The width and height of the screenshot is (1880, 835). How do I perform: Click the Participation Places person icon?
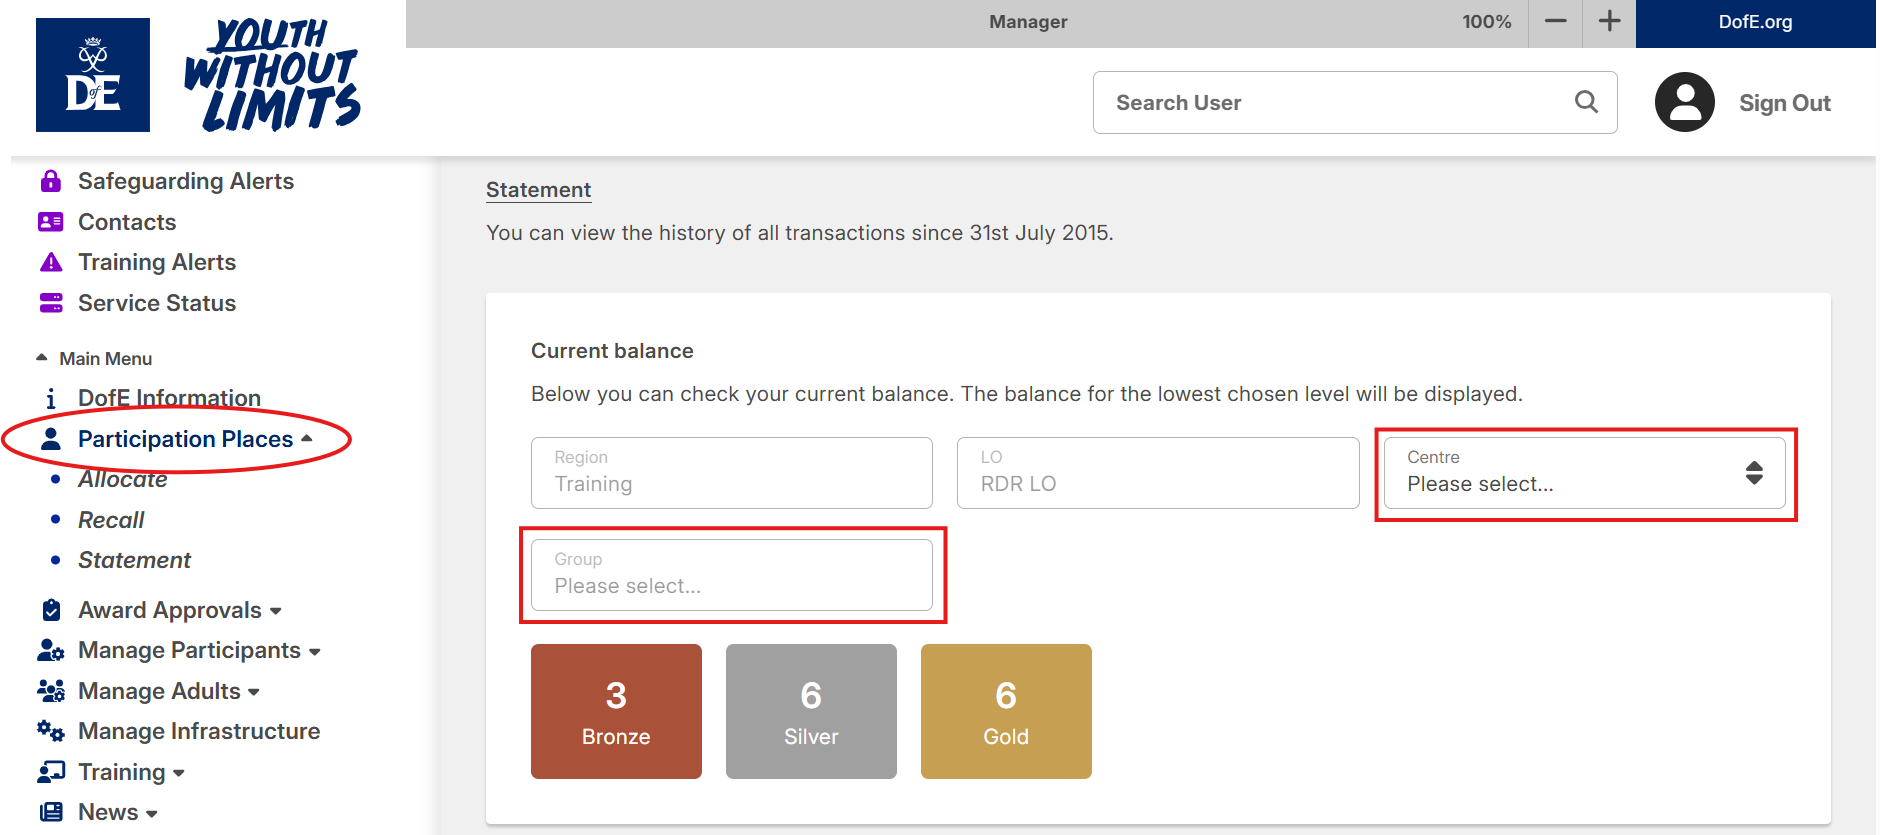click(51, 439)
